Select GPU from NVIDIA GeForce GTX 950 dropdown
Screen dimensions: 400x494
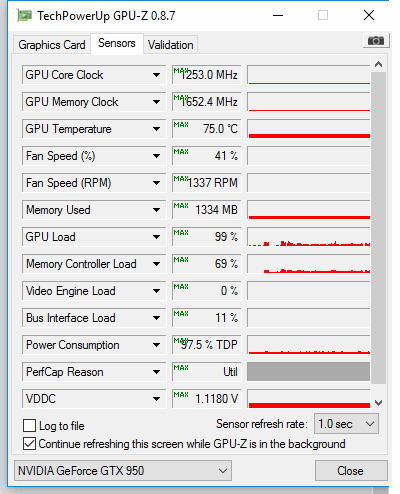click(123, 471)
